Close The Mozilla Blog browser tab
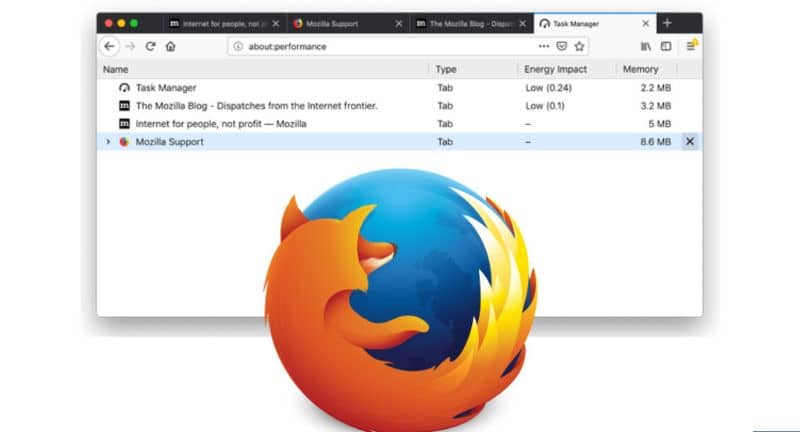This screenshot has height=432, width=800. coord(522,23)
